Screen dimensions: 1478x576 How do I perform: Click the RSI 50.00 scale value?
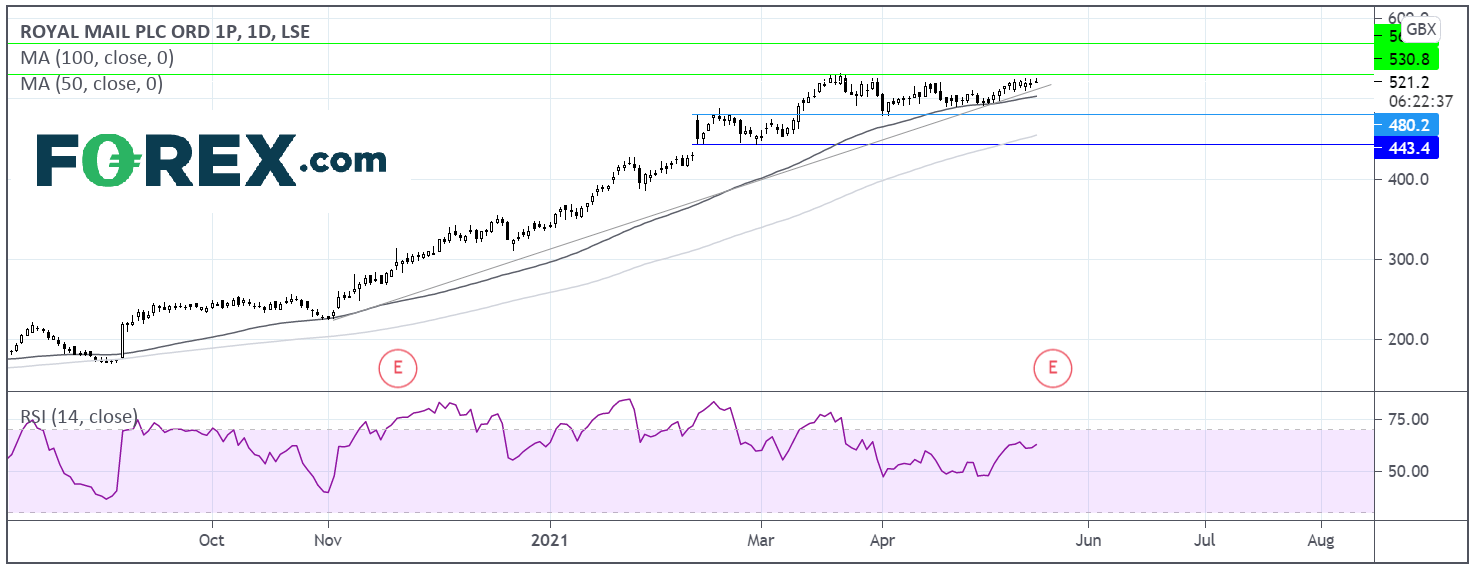(x=1409, y=471)
